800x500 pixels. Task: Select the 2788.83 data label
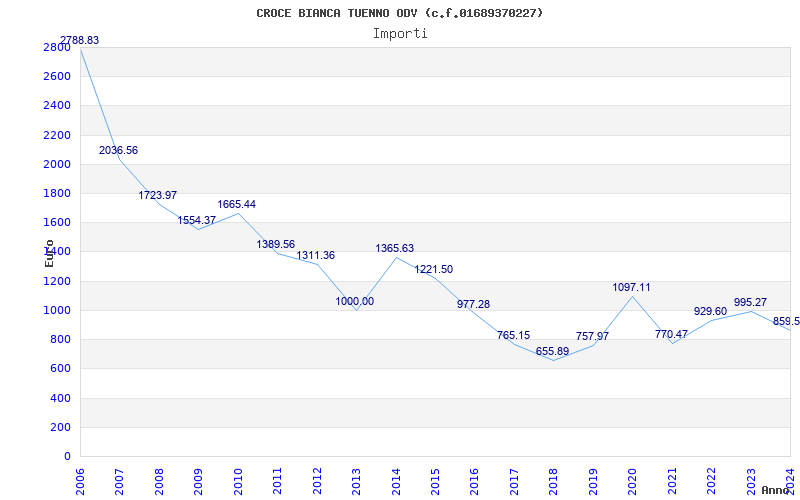tap(80, 40)
